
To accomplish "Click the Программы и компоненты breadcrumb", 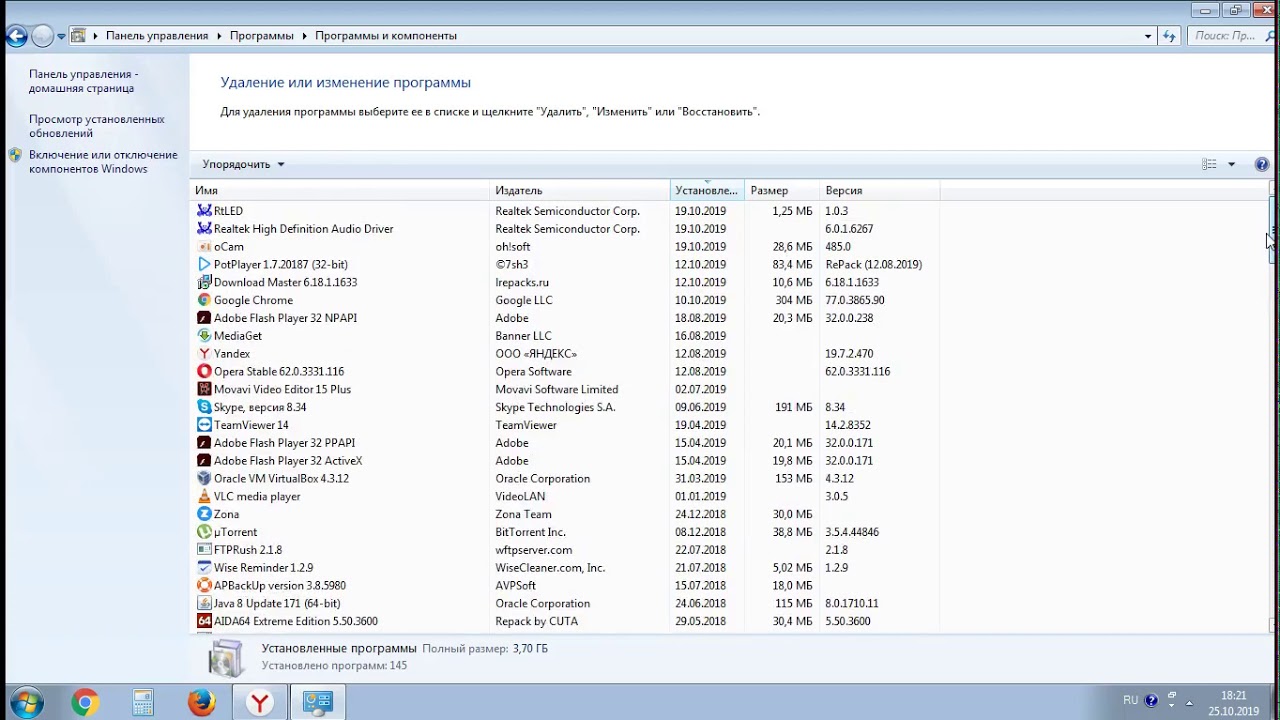I will click(x=386, y=36).
